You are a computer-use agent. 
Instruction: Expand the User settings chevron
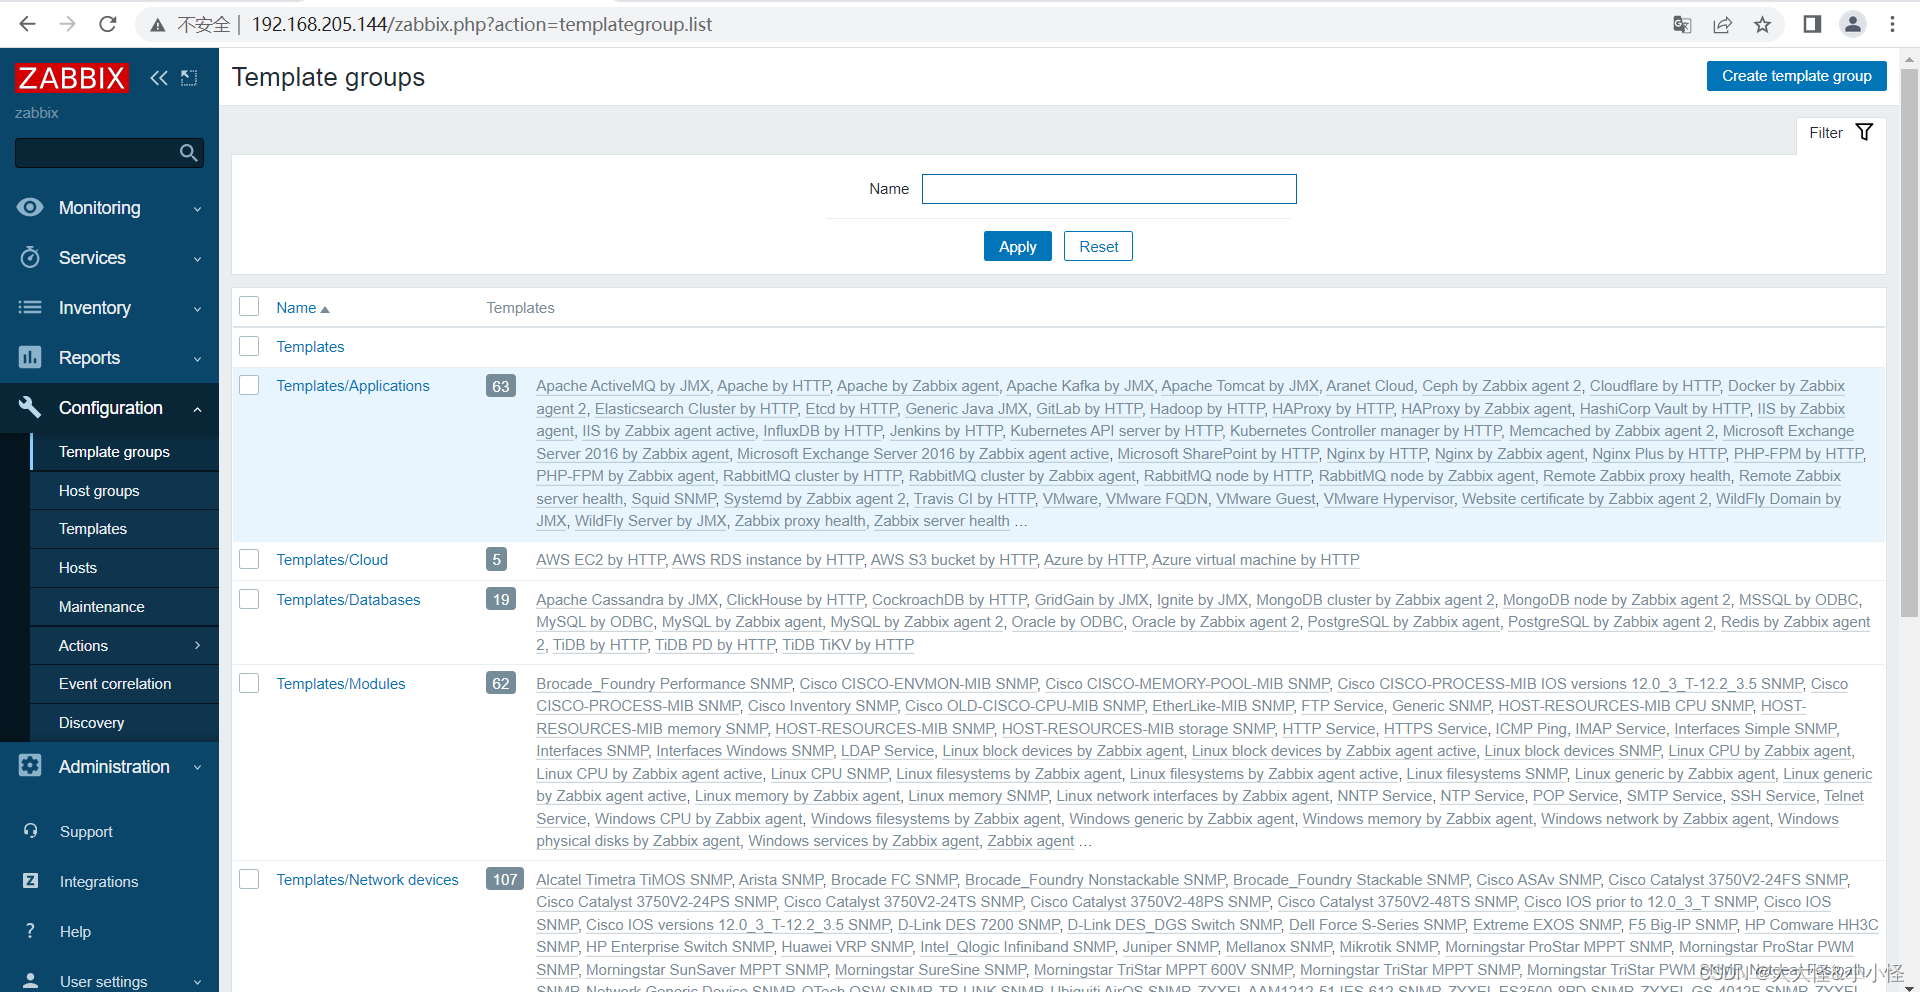coord(197,982)
